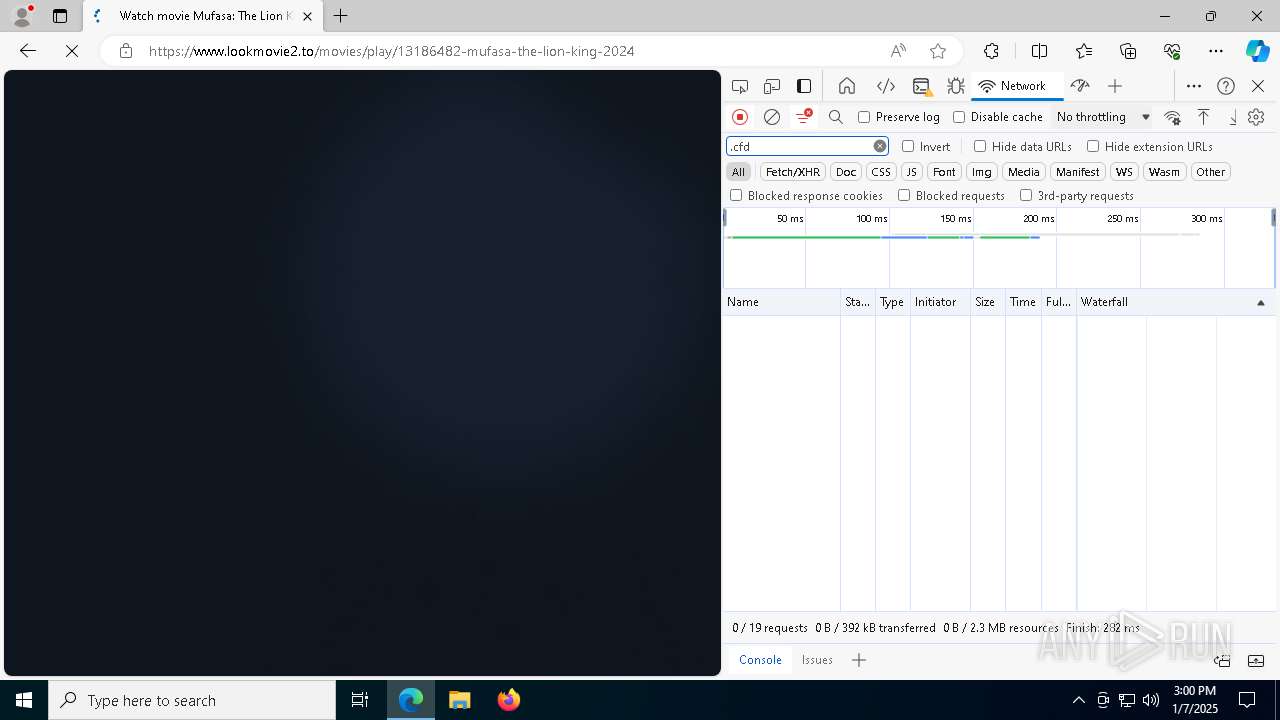Open Network settings gear icon
Image resolution: width=1280 pixels, height=720 pixels.
click(x=1257, y=117)
